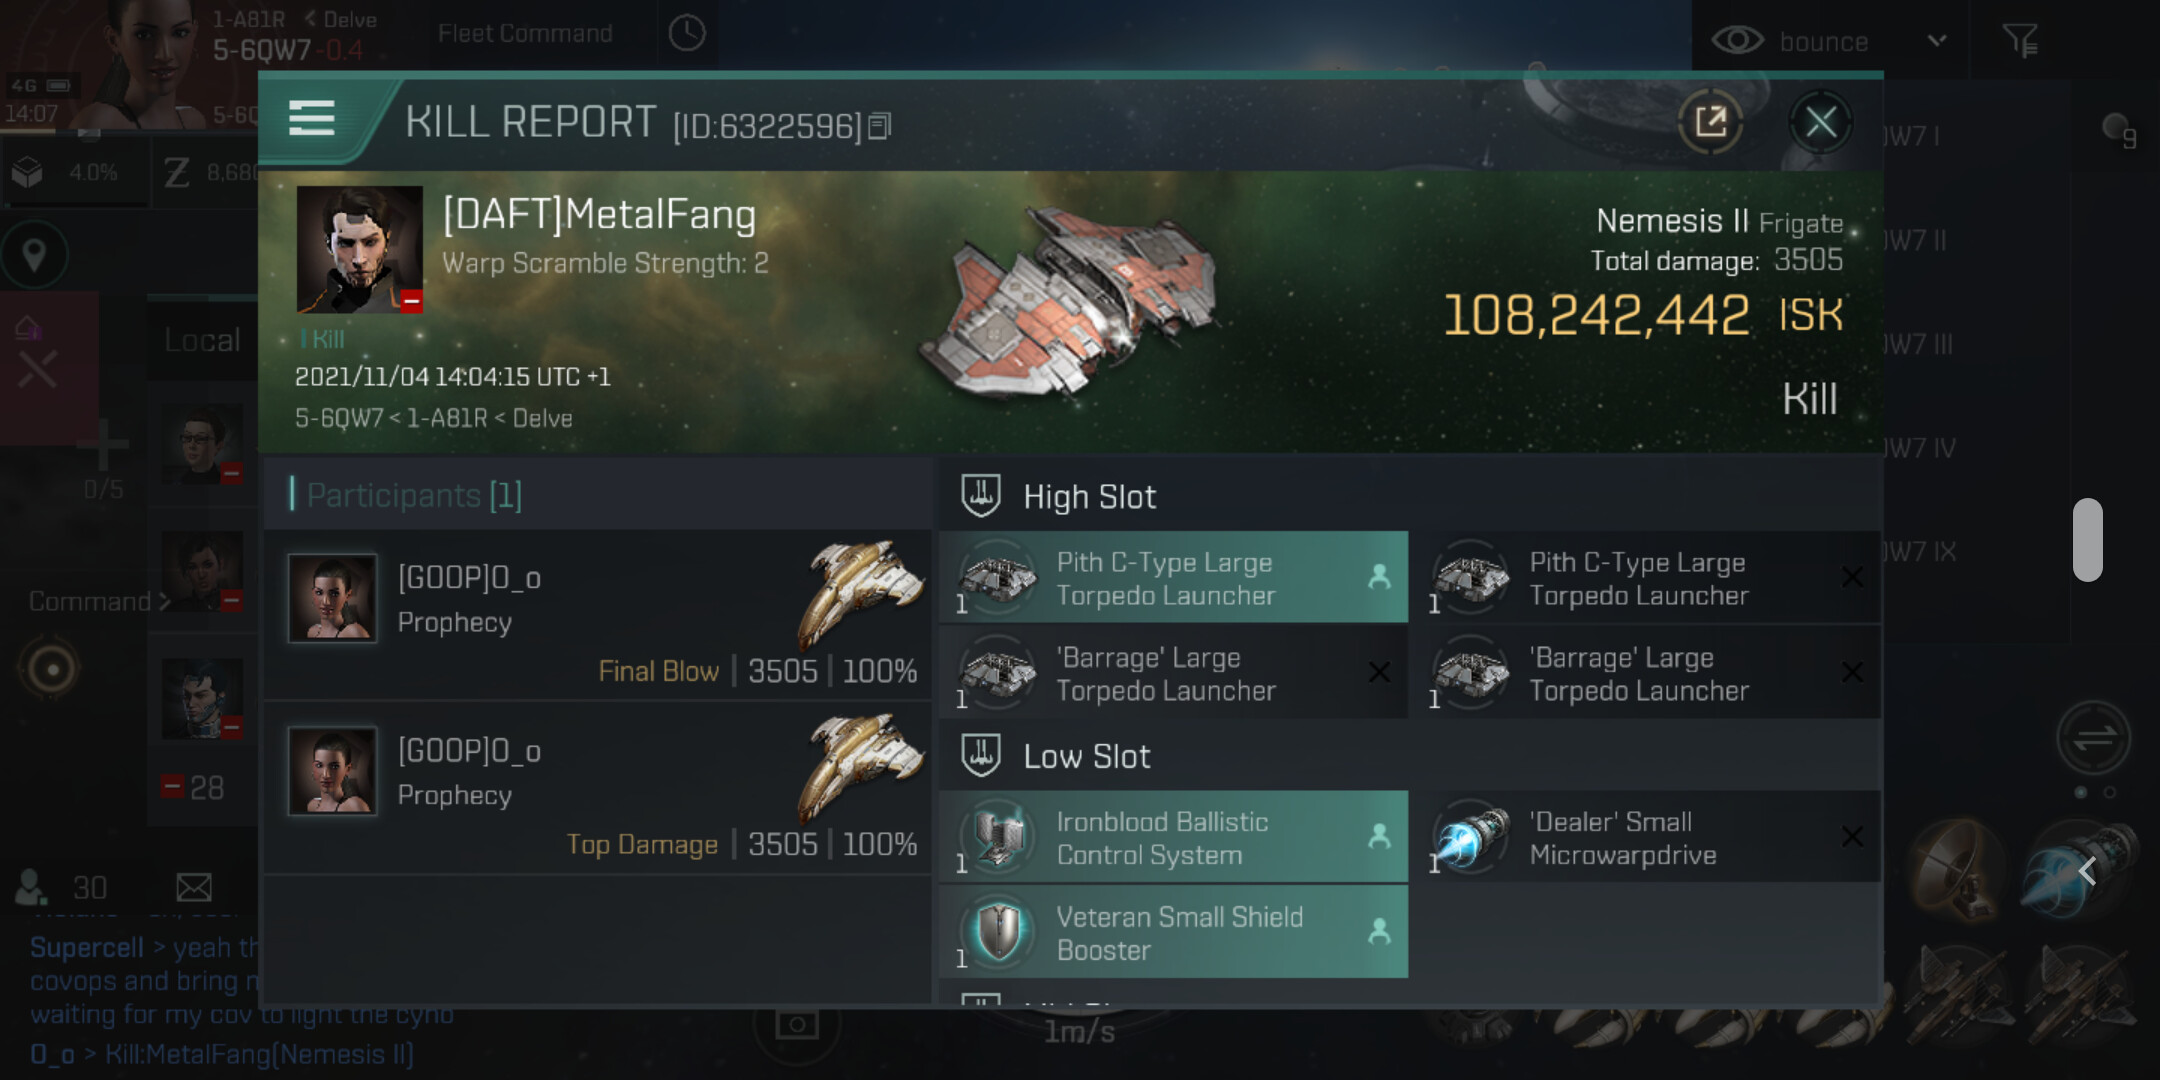2160x1080 pixels.
Task: Tap the clock icon near Fleet Command
Action: [x=687, y=34]
